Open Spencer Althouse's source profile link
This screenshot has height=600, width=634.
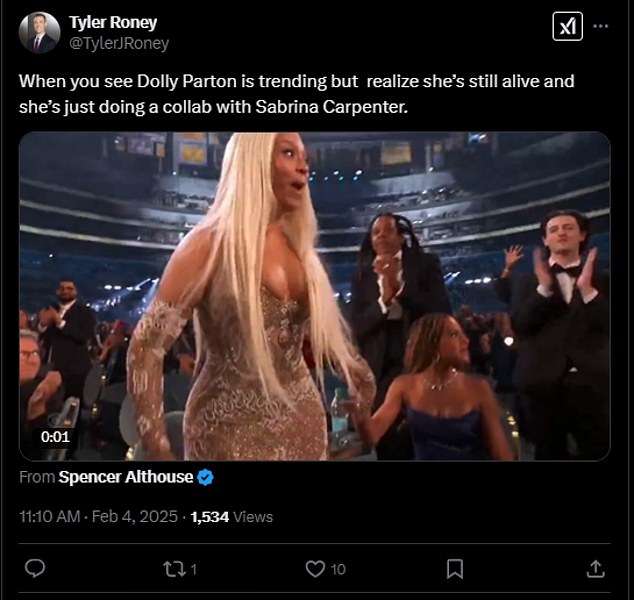pyautogui.click(x=126, y=477)
